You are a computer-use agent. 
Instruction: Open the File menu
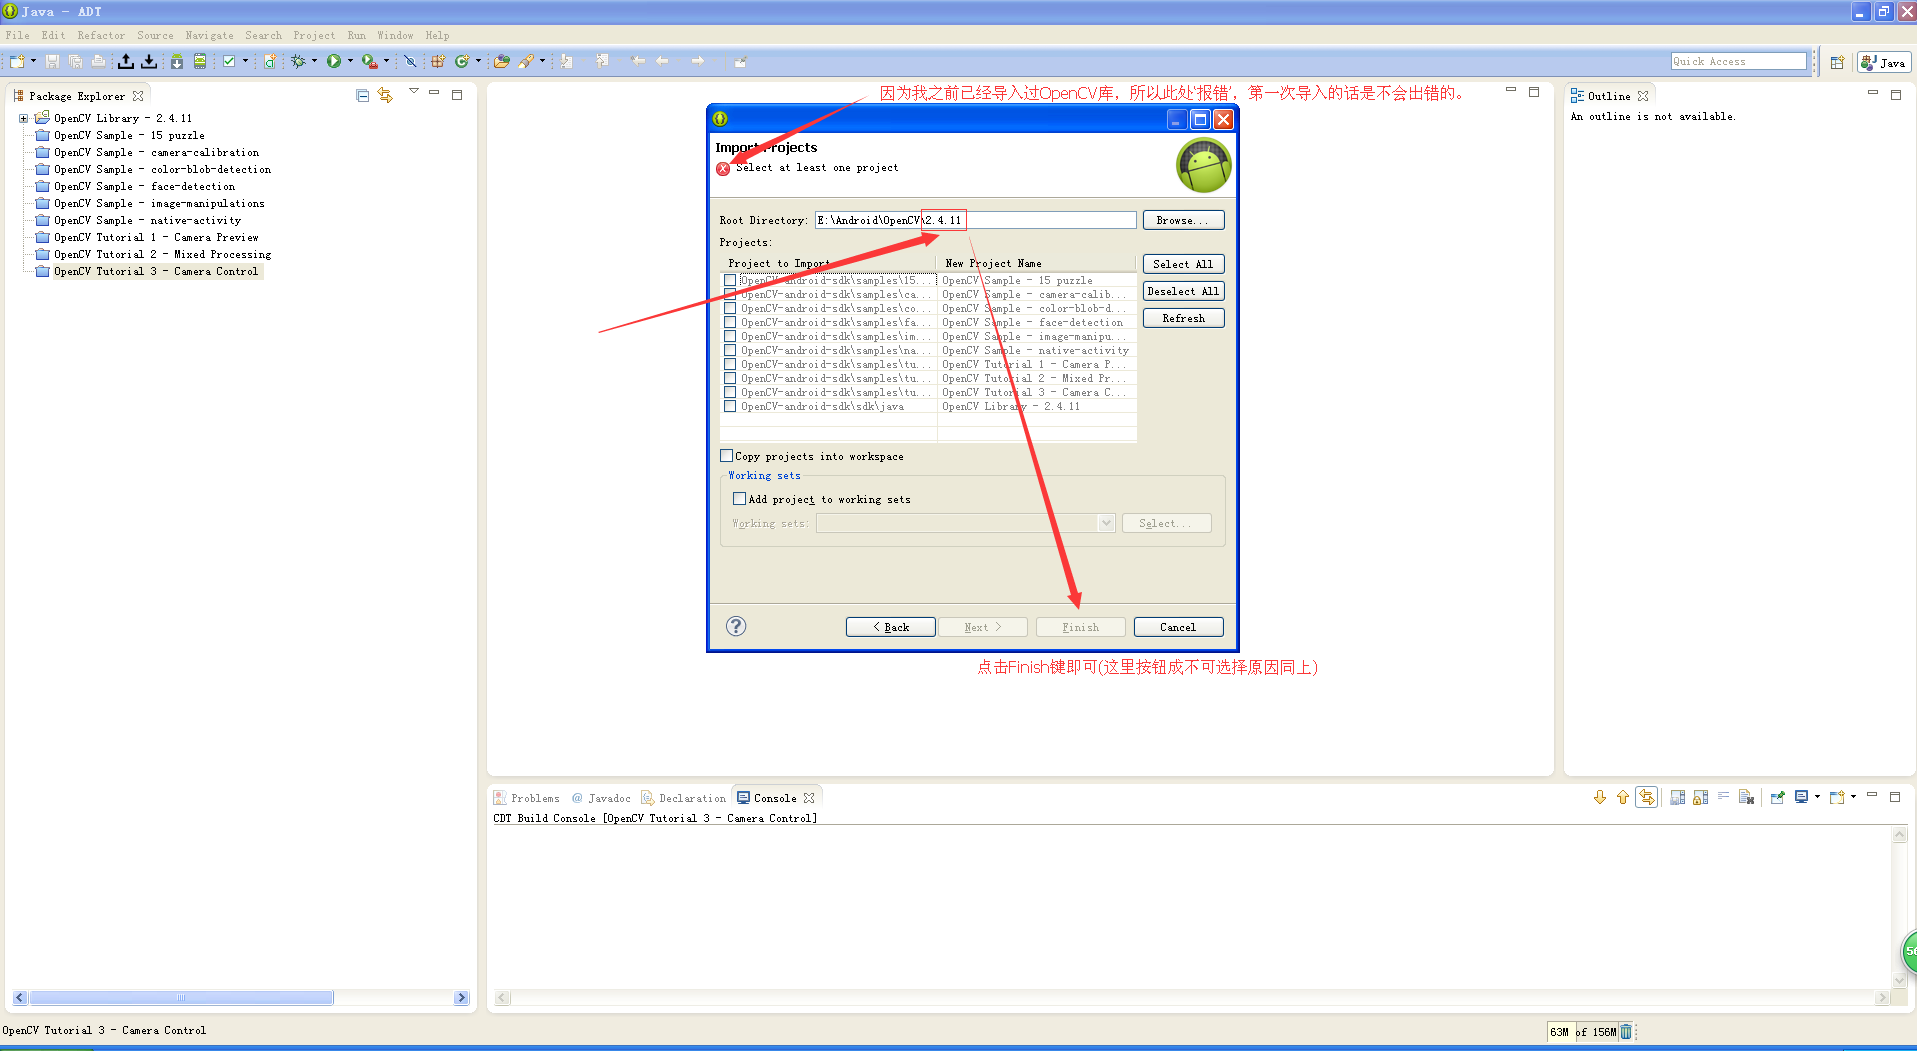18,35
